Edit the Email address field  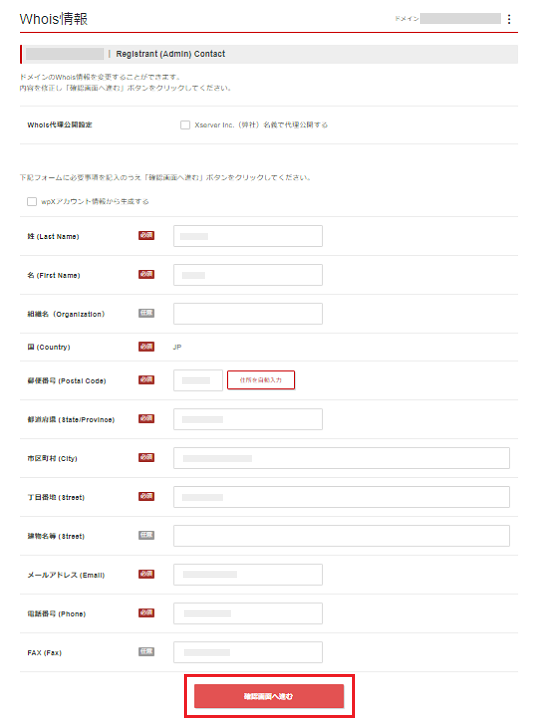coord(248,574)
